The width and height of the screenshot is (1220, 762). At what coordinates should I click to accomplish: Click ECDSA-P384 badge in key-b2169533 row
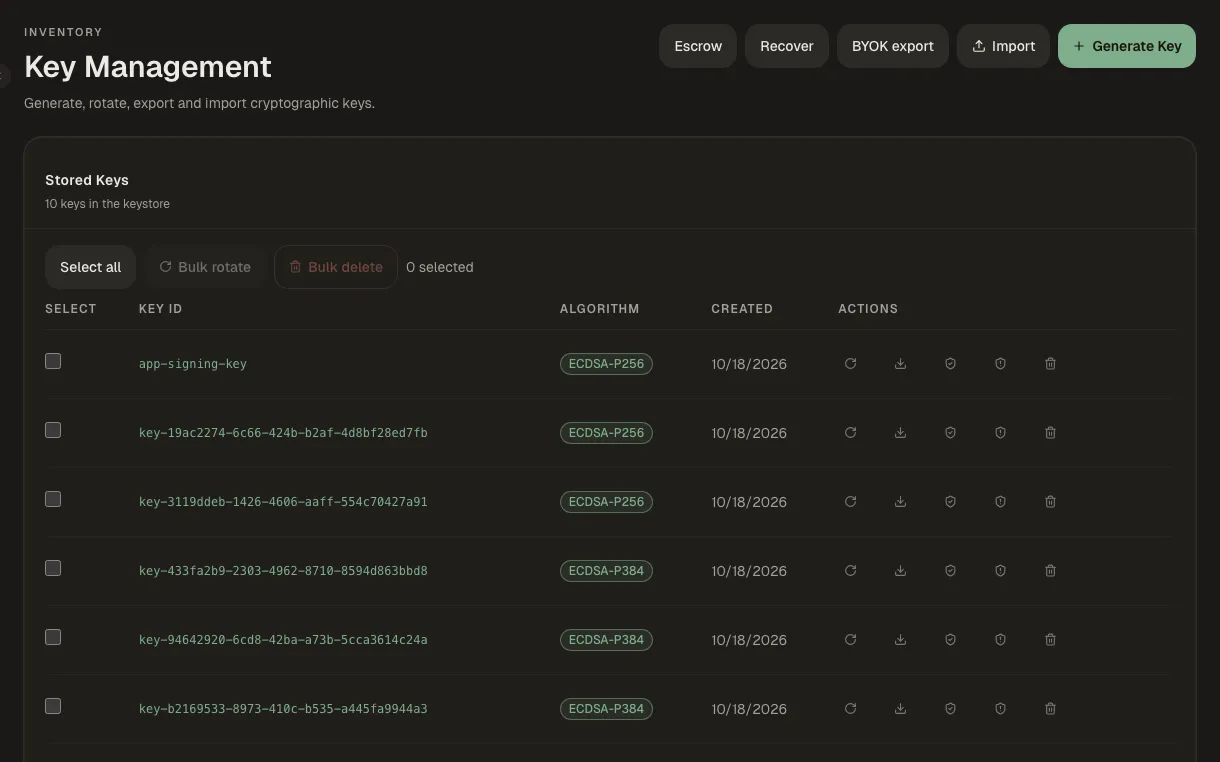[x=606, y=709]
